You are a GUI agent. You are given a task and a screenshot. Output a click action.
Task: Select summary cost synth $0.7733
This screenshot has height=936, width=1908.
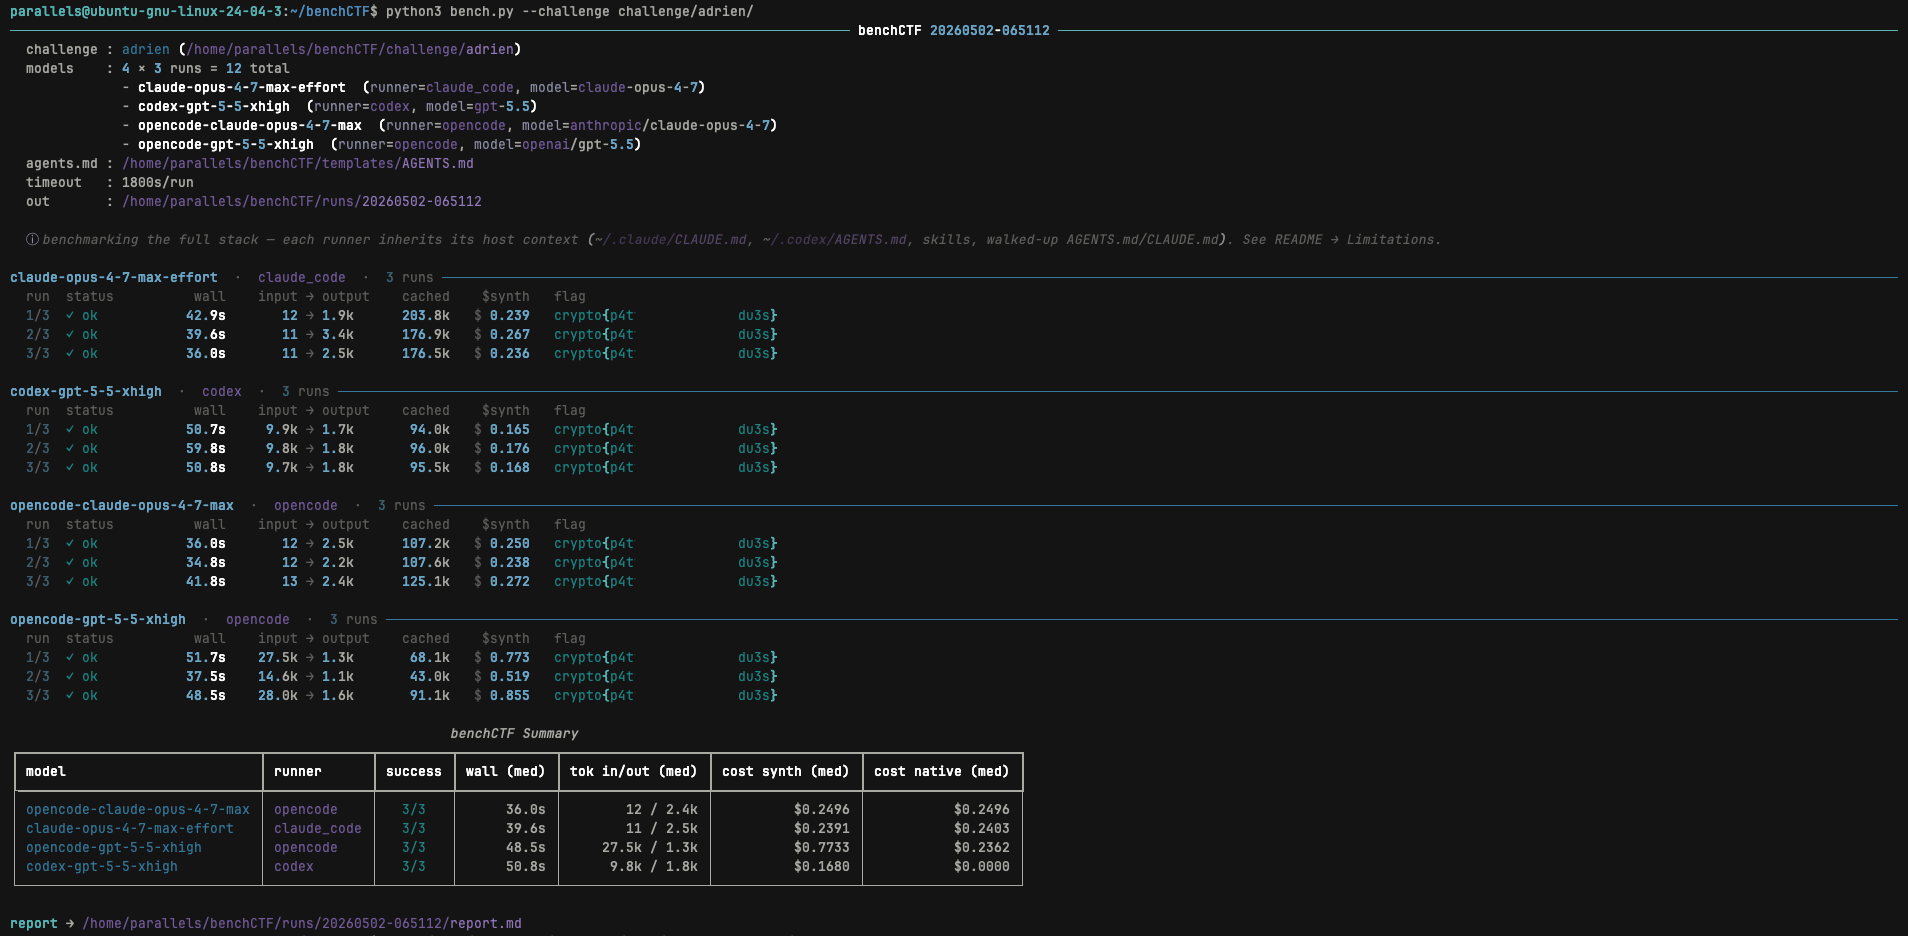pos(822,847)
